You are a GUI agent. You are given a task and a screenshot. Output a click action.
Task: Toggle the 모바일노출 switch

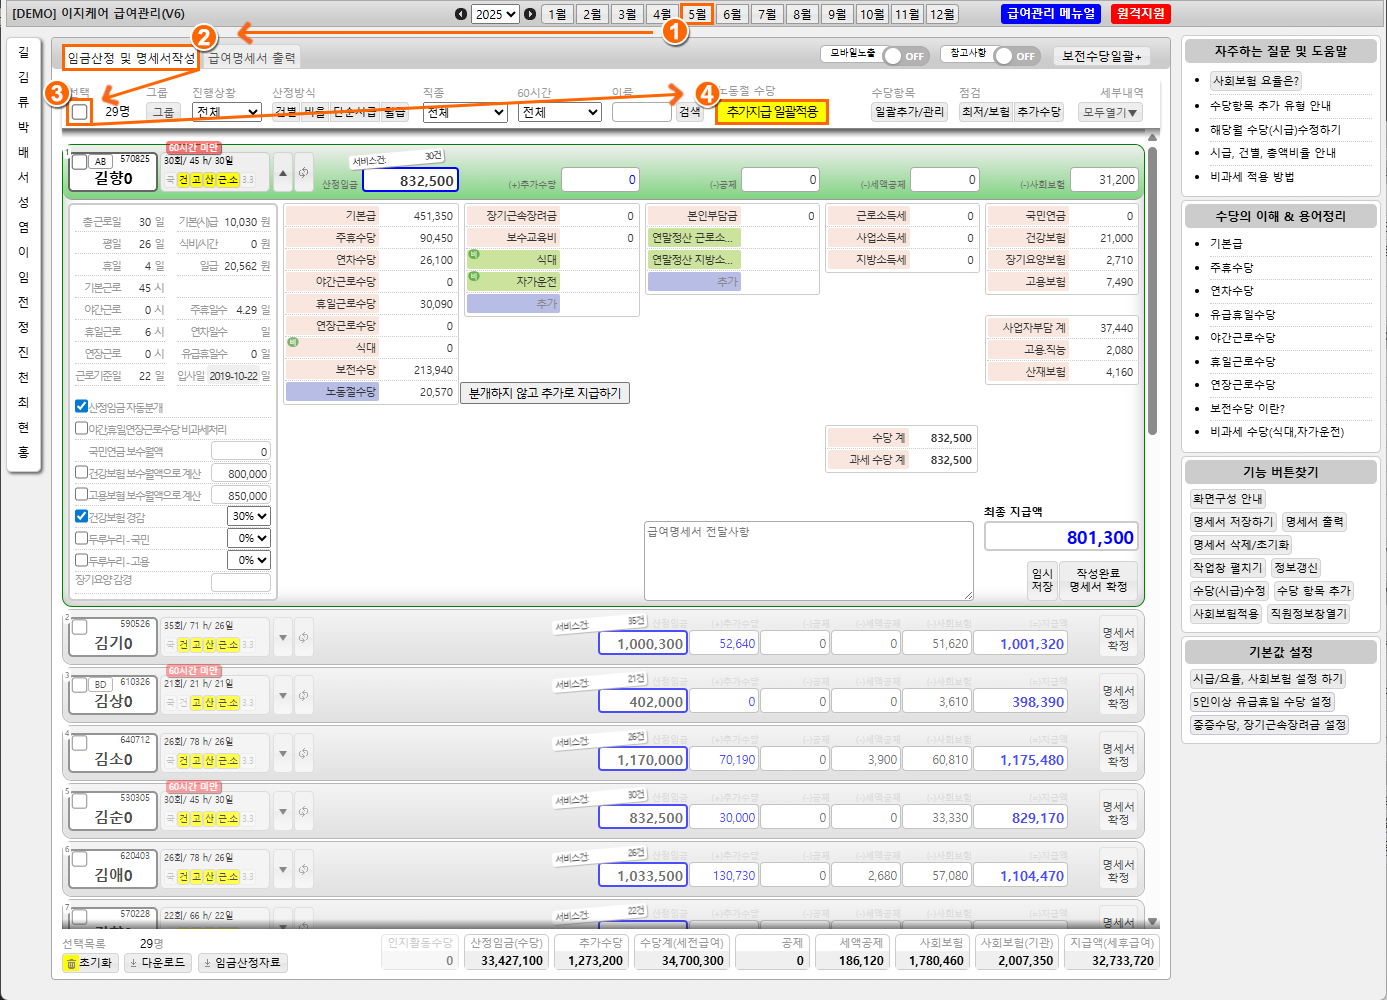(x=904, y=56)
